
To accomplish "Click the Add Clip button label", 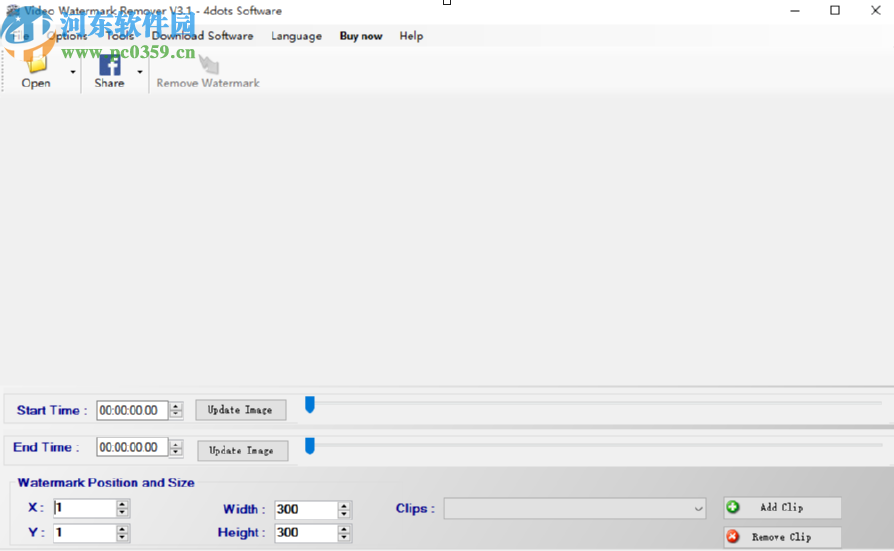I will [782, 507].
